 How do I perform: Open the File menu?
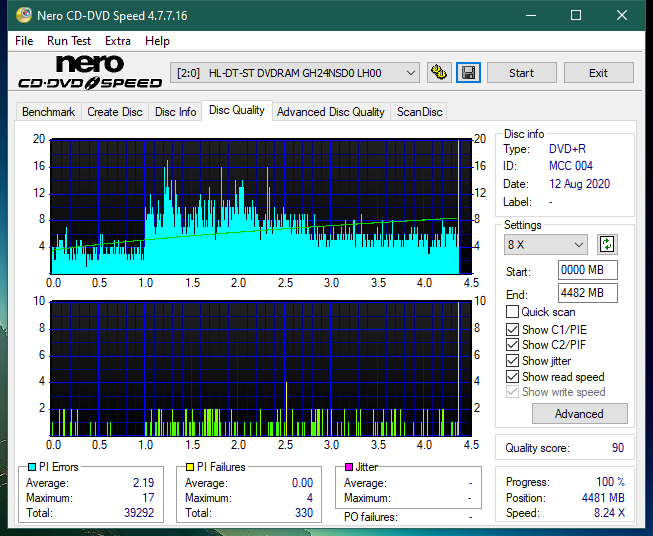[x=24, y=41]
